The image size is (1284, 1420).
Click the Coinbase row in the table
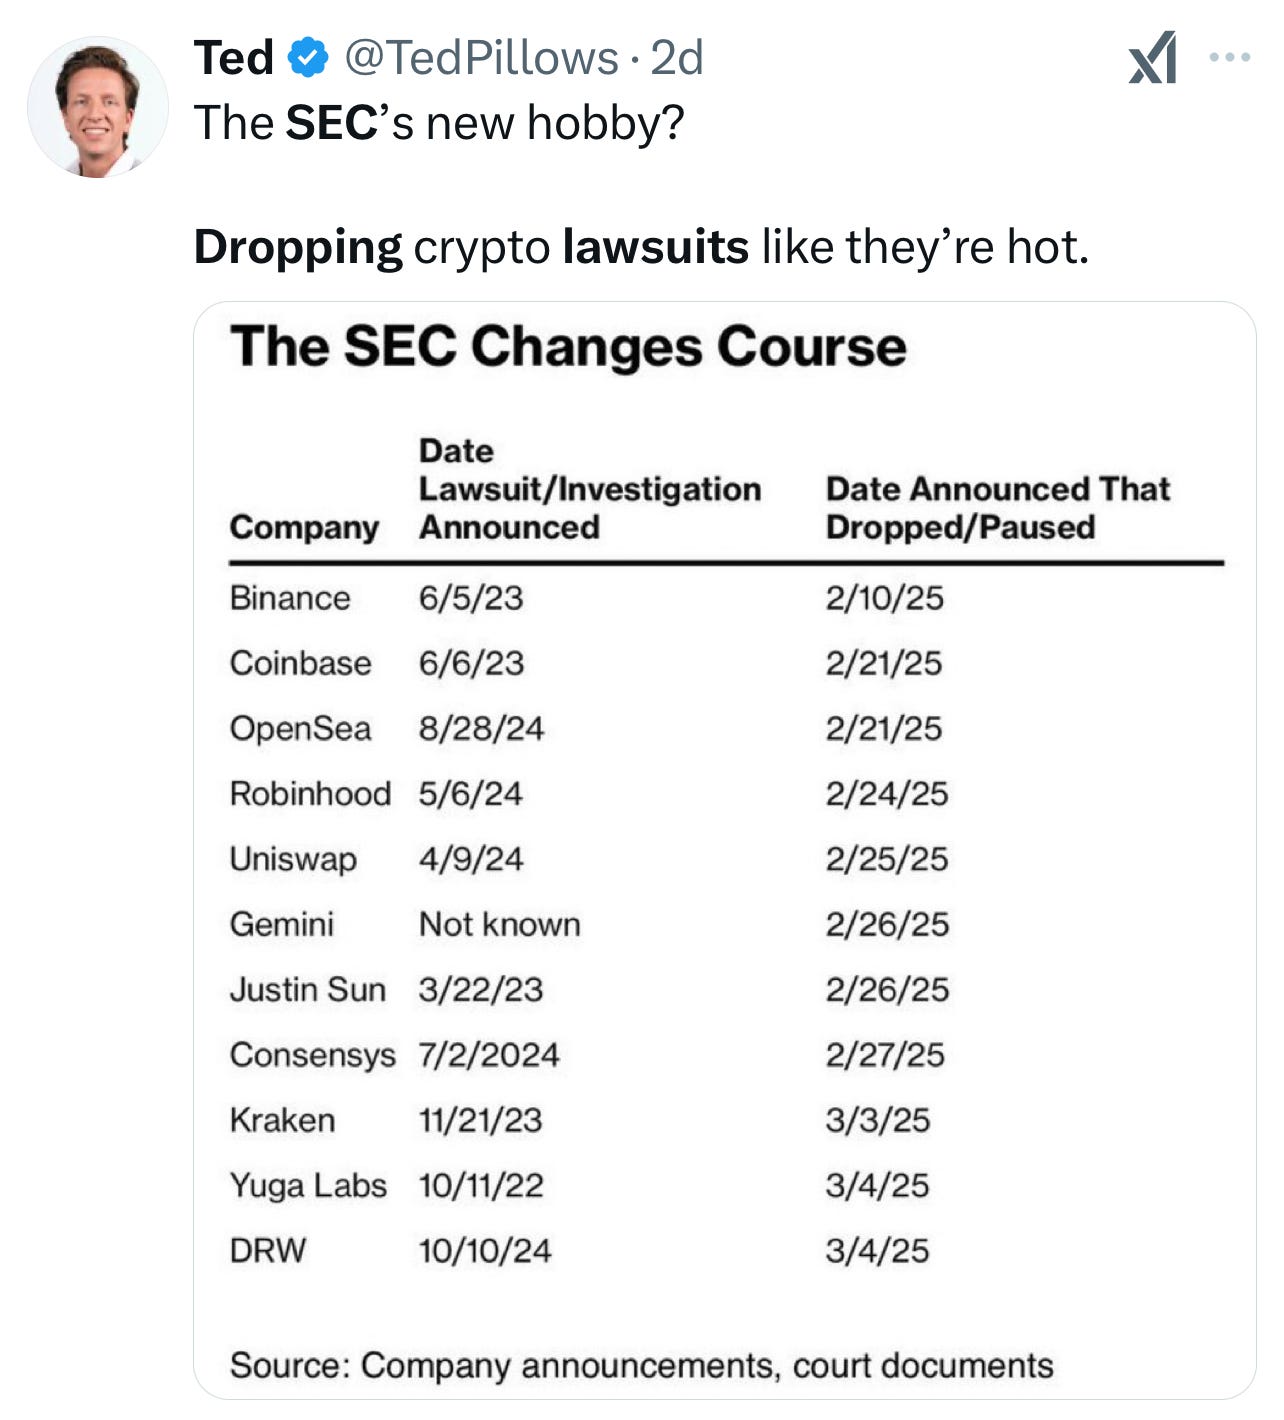[x=726, y=663]
